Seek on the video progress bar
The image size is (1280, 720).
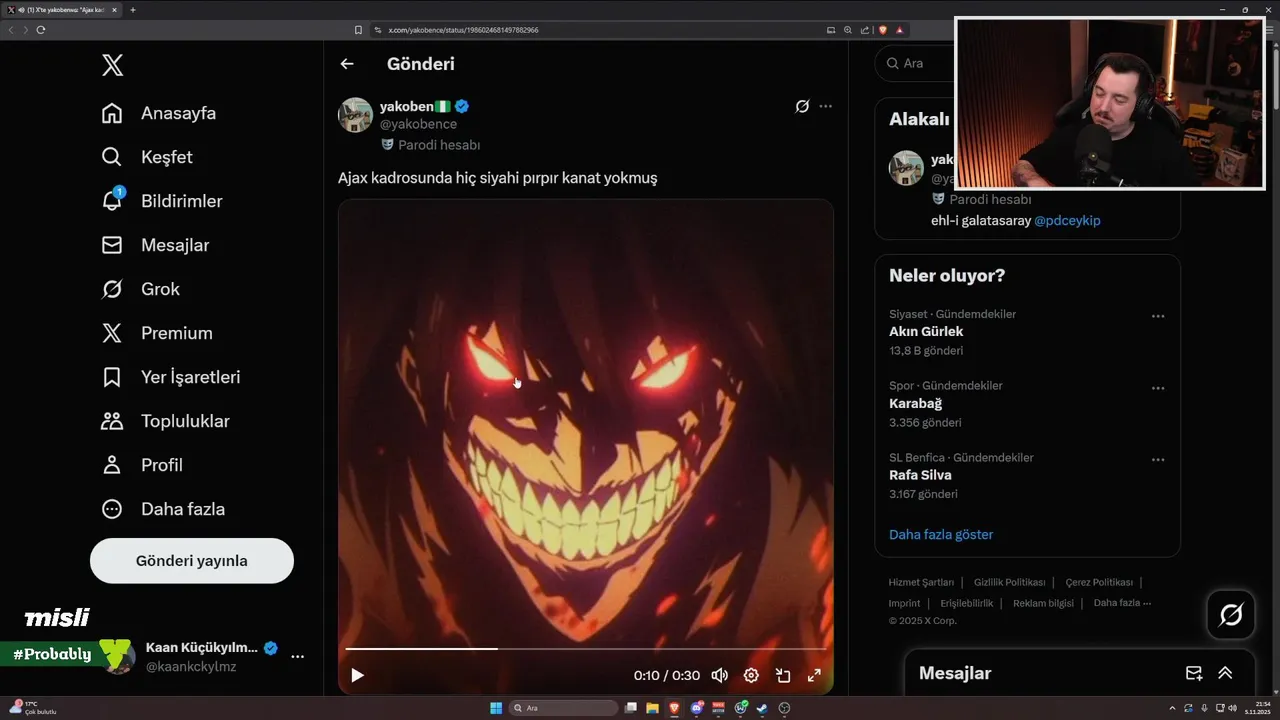(586, 649)
